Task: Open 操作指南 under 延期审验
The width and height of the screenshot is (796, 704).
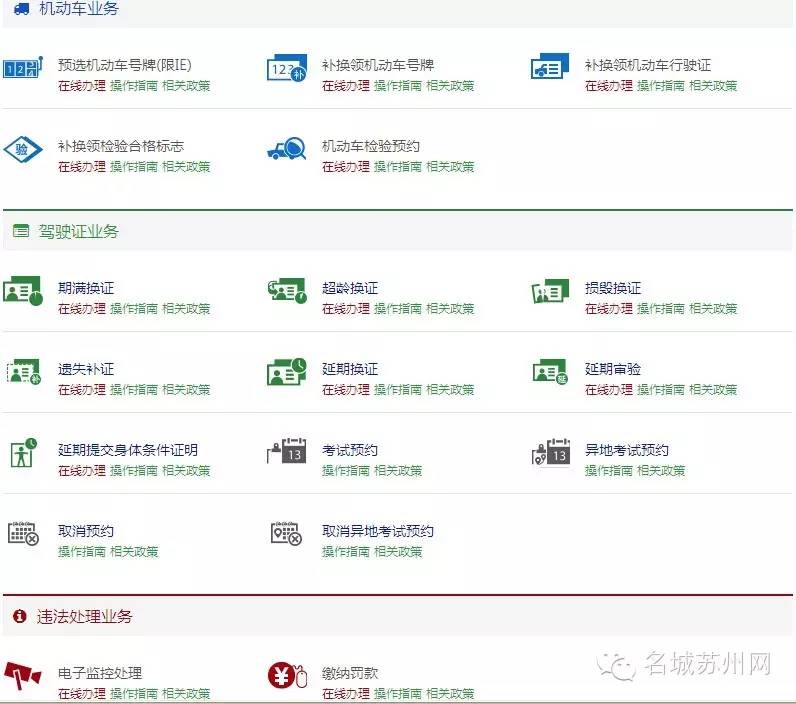Action: 660,390
